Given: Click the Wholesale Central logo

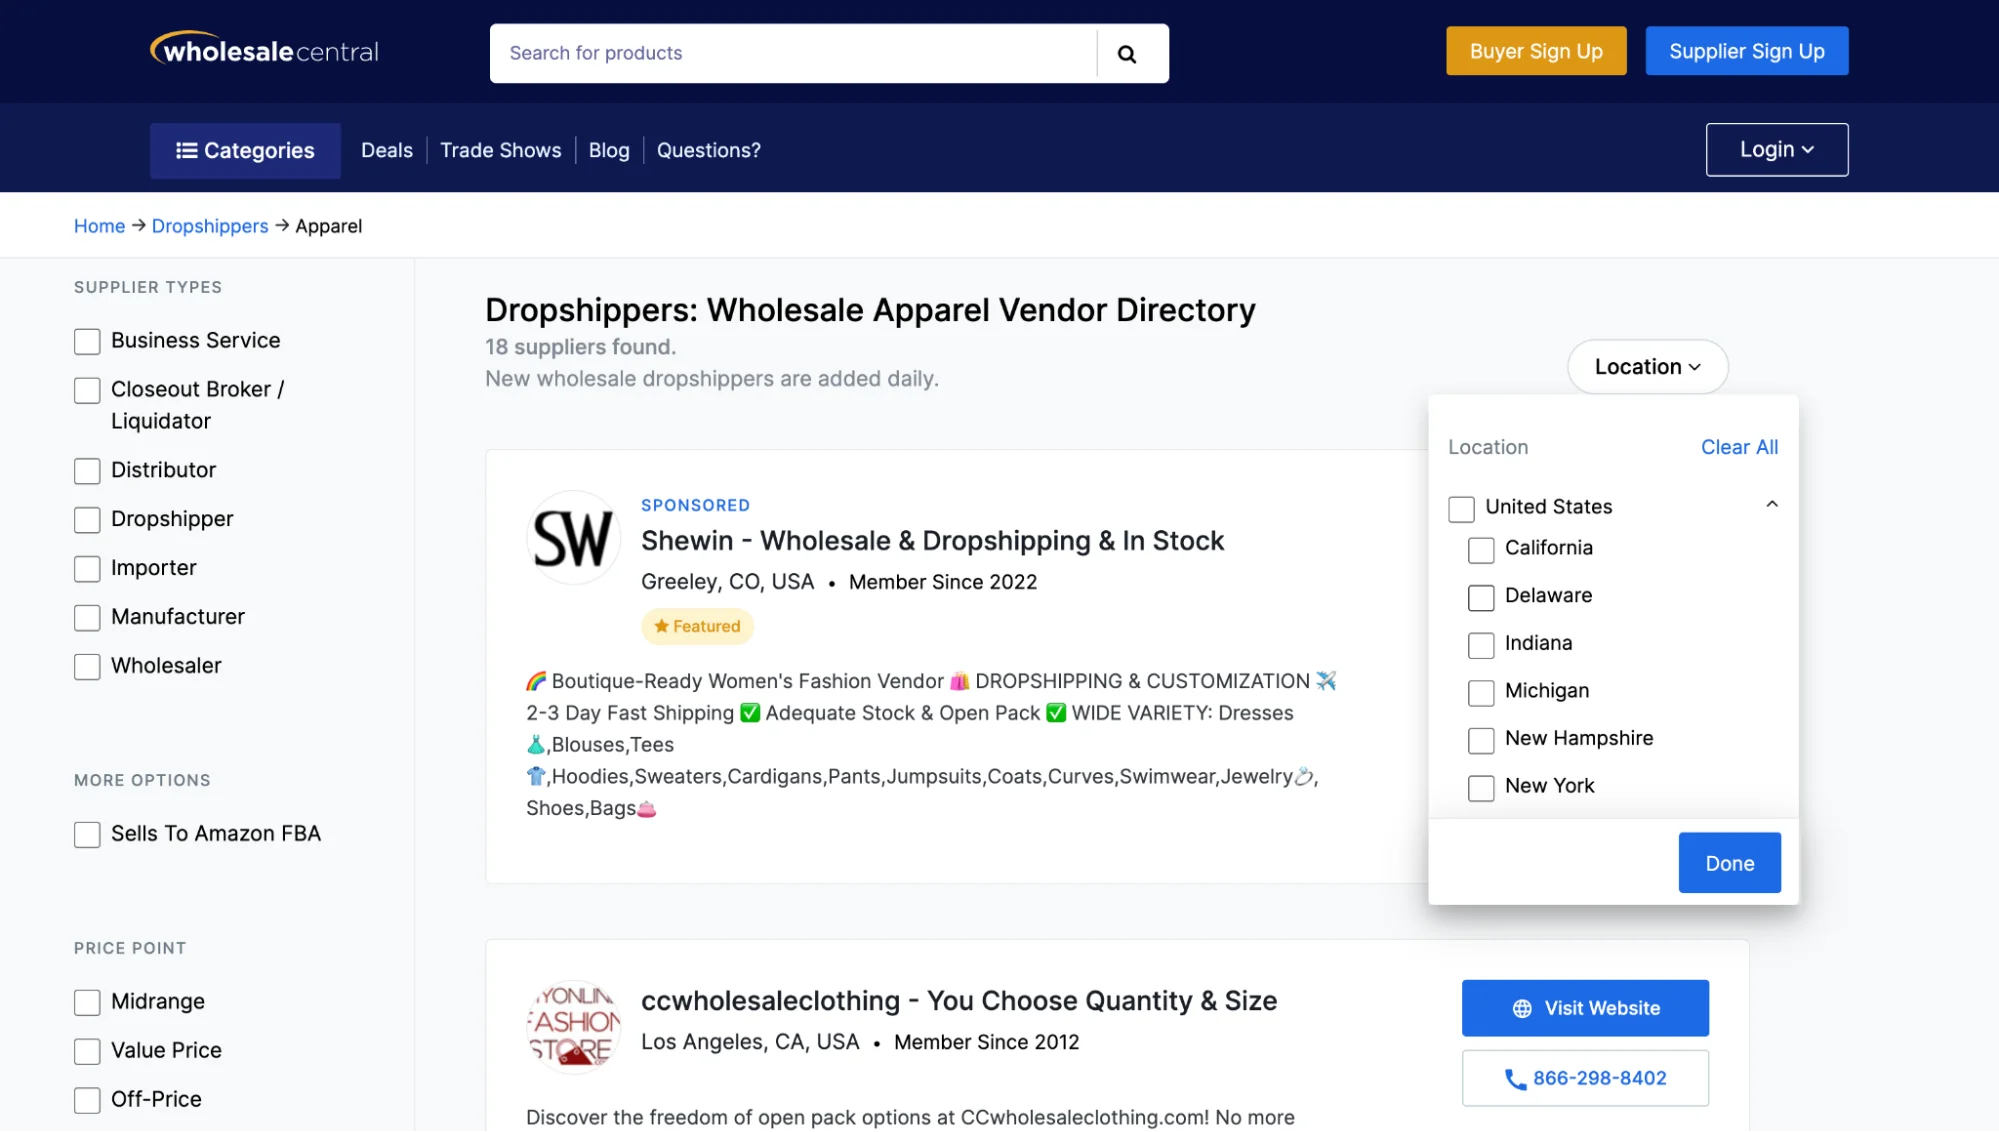Looking at the screenshot, I should 263,50.
